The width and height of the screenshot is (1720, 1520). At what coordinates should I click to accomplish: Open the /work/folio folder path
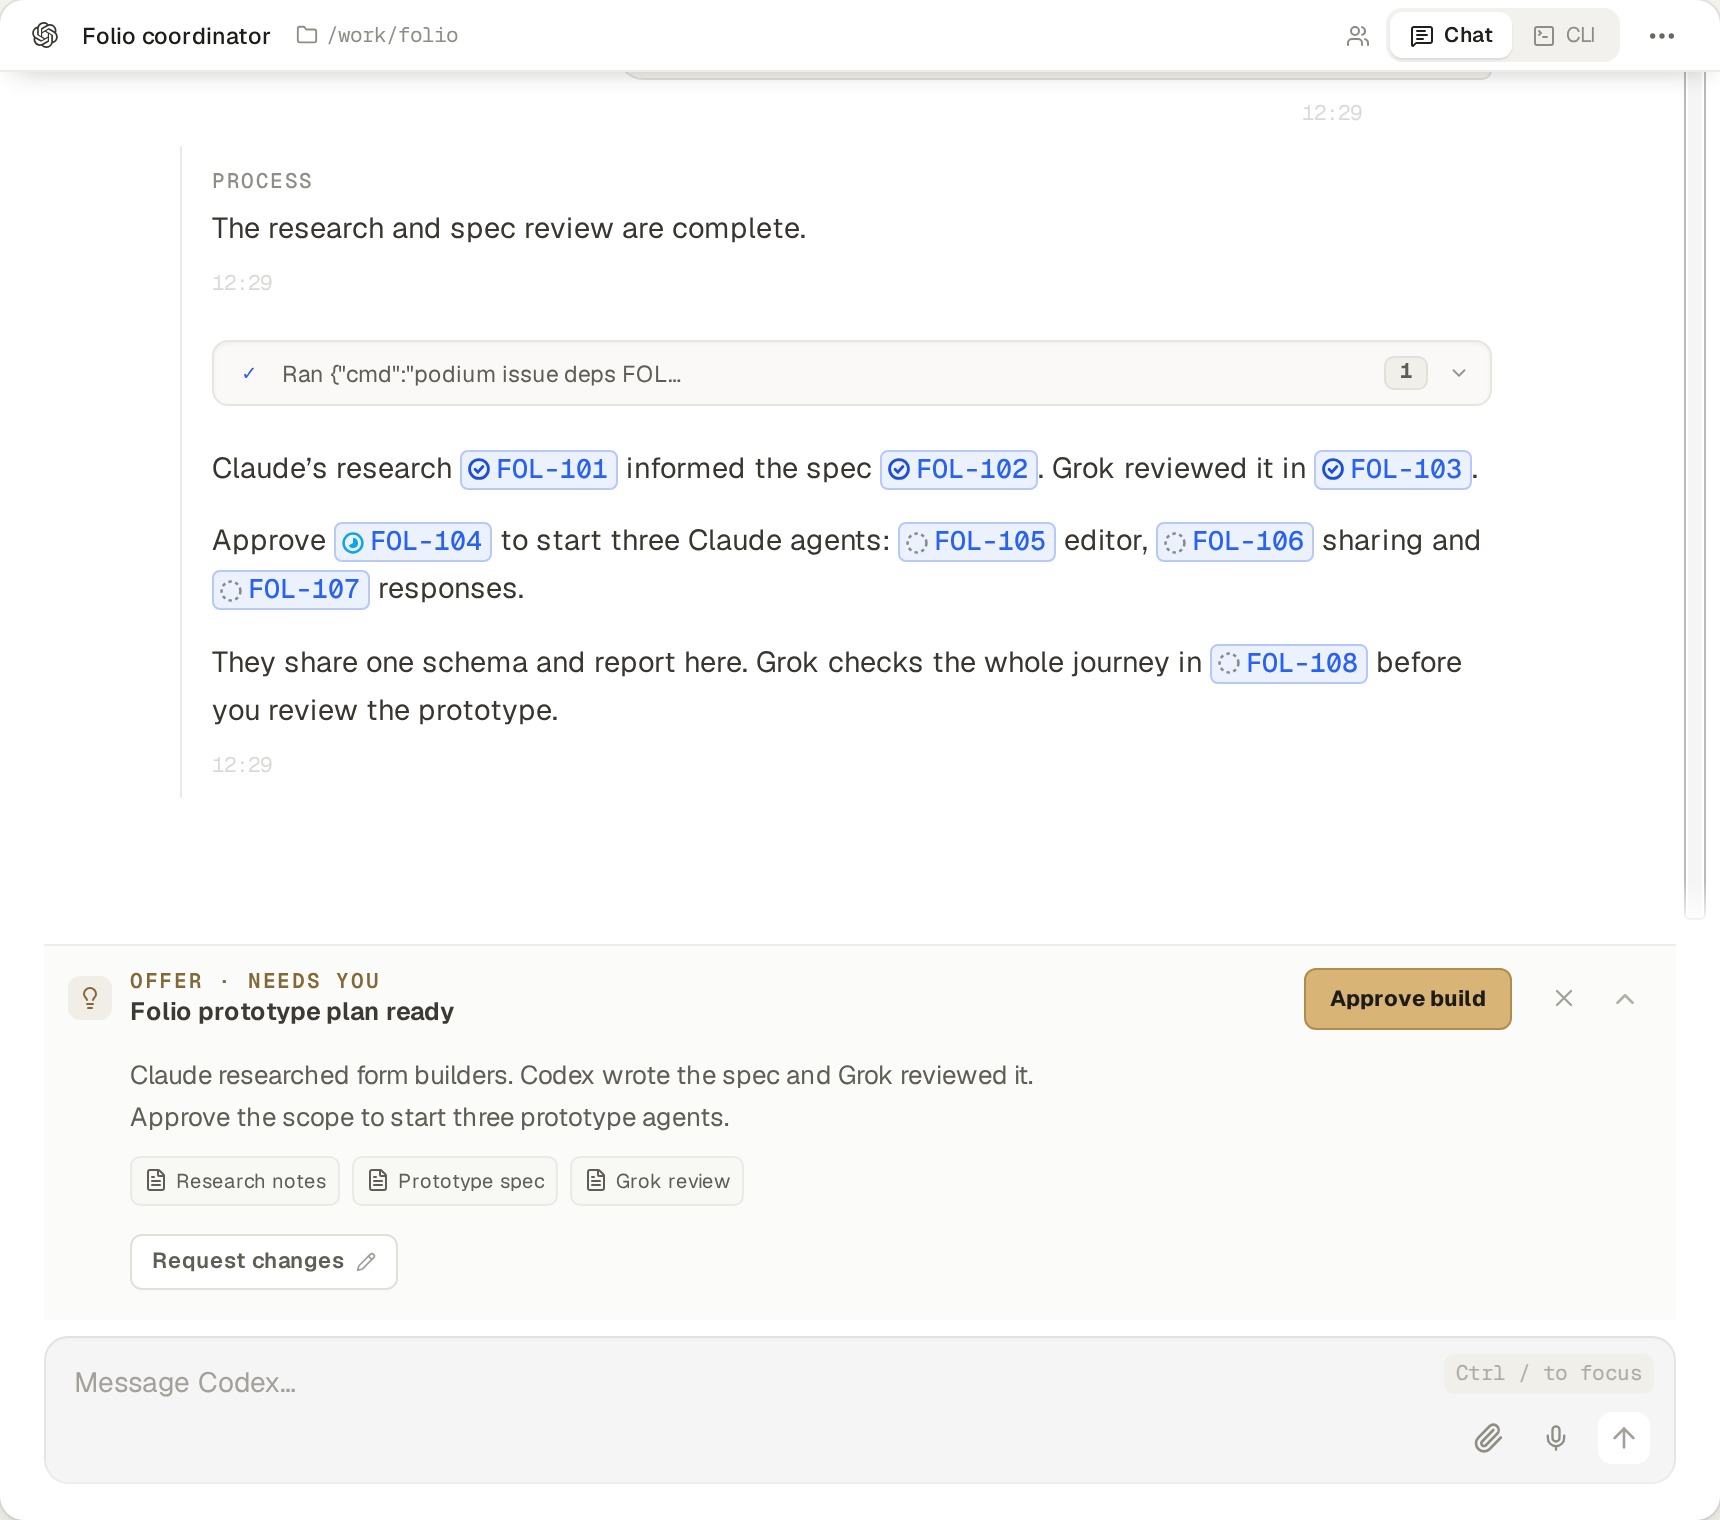click(x=378, y=35)
